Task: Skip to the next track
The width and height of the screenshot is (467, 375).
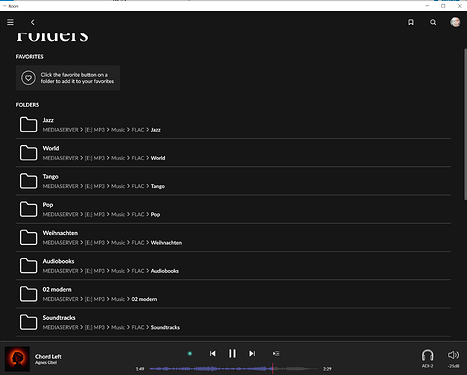Action: coord(252,353)
